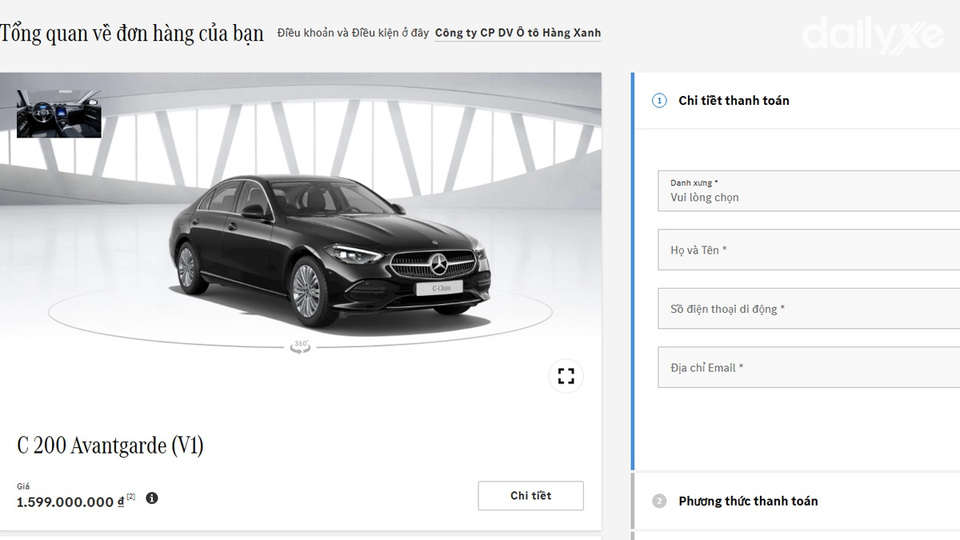The width and height of the screenshot is (960, 540).
Task: Collapse the "Chi tiết thanh toán" section label
Action: [x=734, y=100]
